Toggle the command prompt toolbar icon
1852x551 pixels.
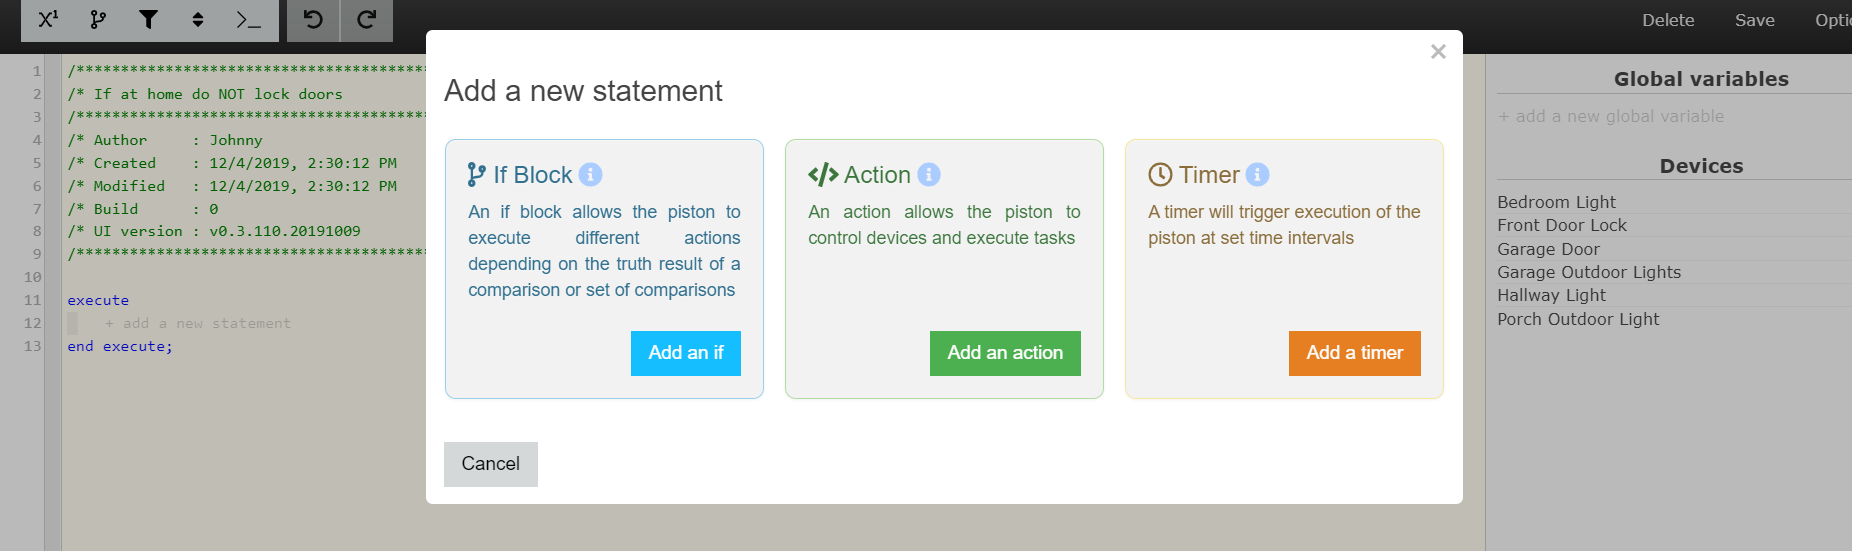[x=248, y=20]
